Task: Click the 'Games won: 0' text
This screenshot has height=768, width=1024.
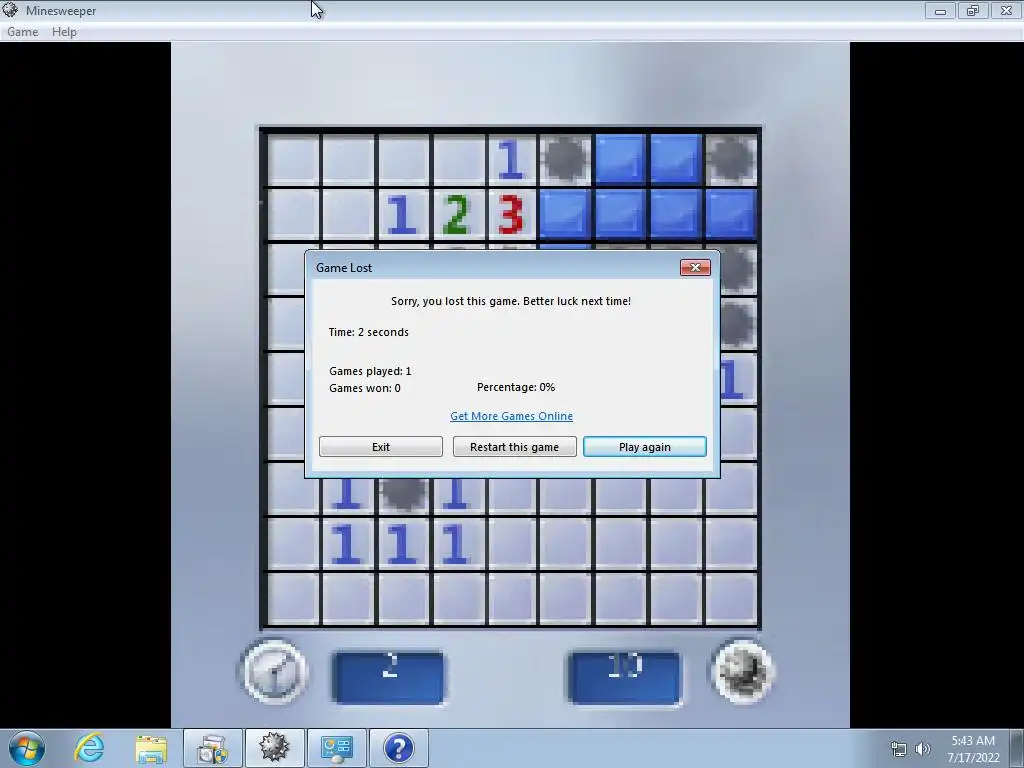Action: [x=364, y=388]
